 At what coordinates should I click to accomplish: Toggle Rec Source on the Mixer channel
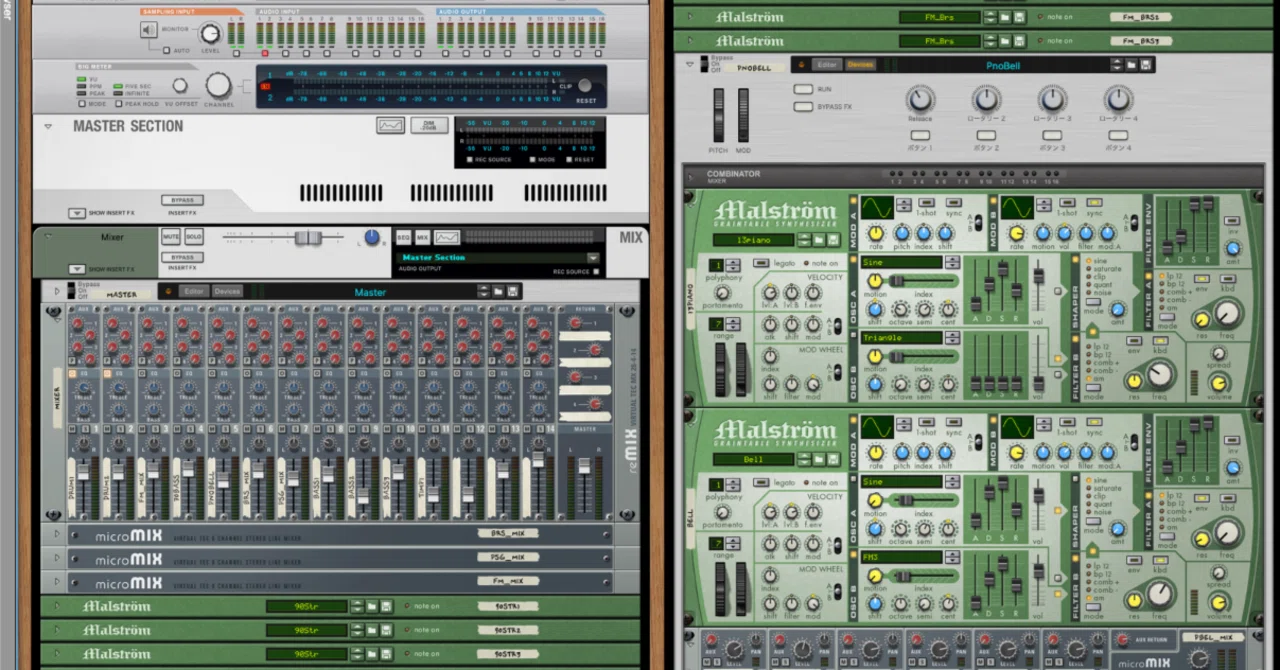pyautogui.click(x=596, y=271)
